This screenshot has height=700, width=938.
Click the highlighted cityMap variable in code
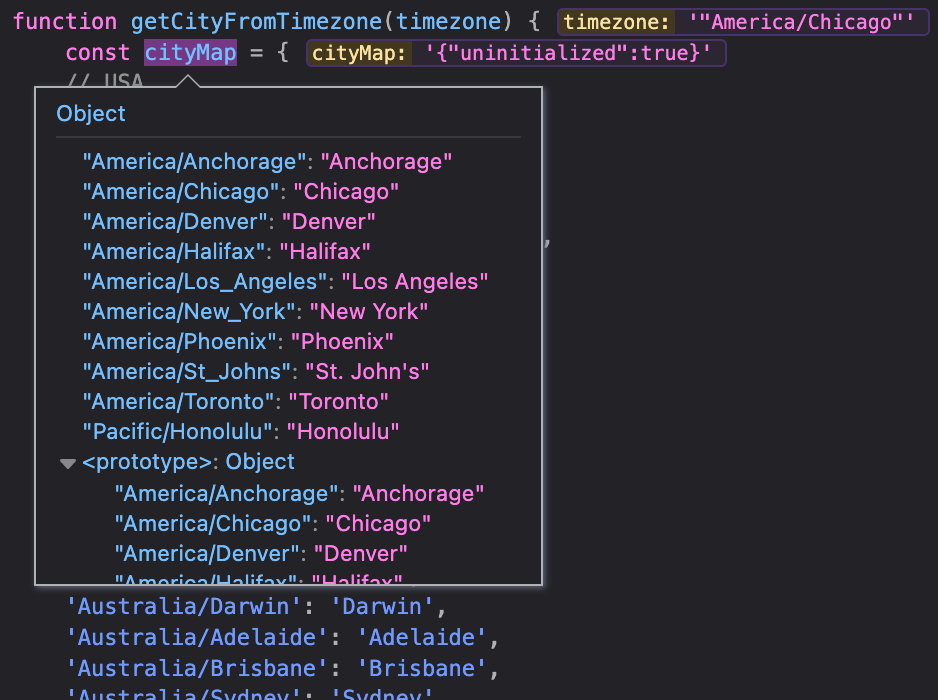coord(190,53)
